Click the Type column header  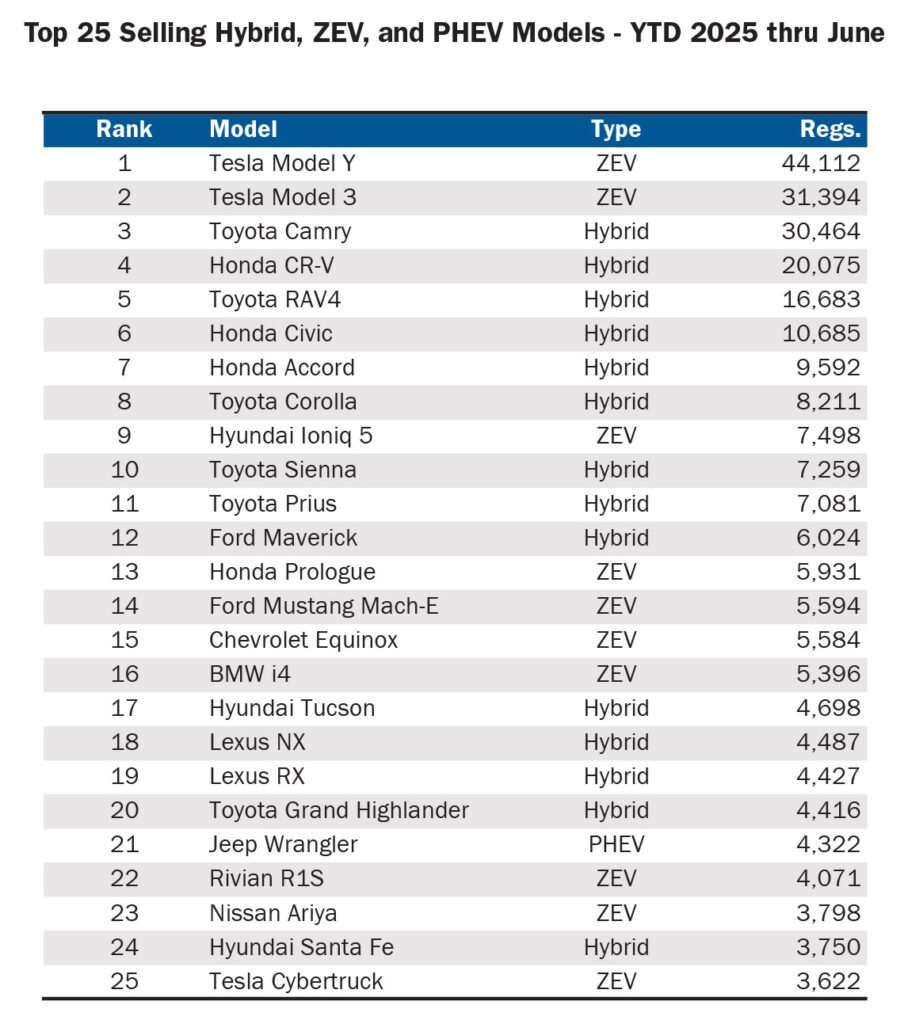pyautogui.click(x=616, y=129)
